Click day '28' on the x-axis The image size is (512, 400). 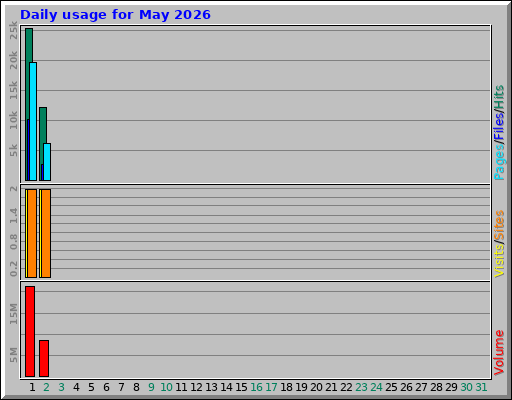[436, 387]
